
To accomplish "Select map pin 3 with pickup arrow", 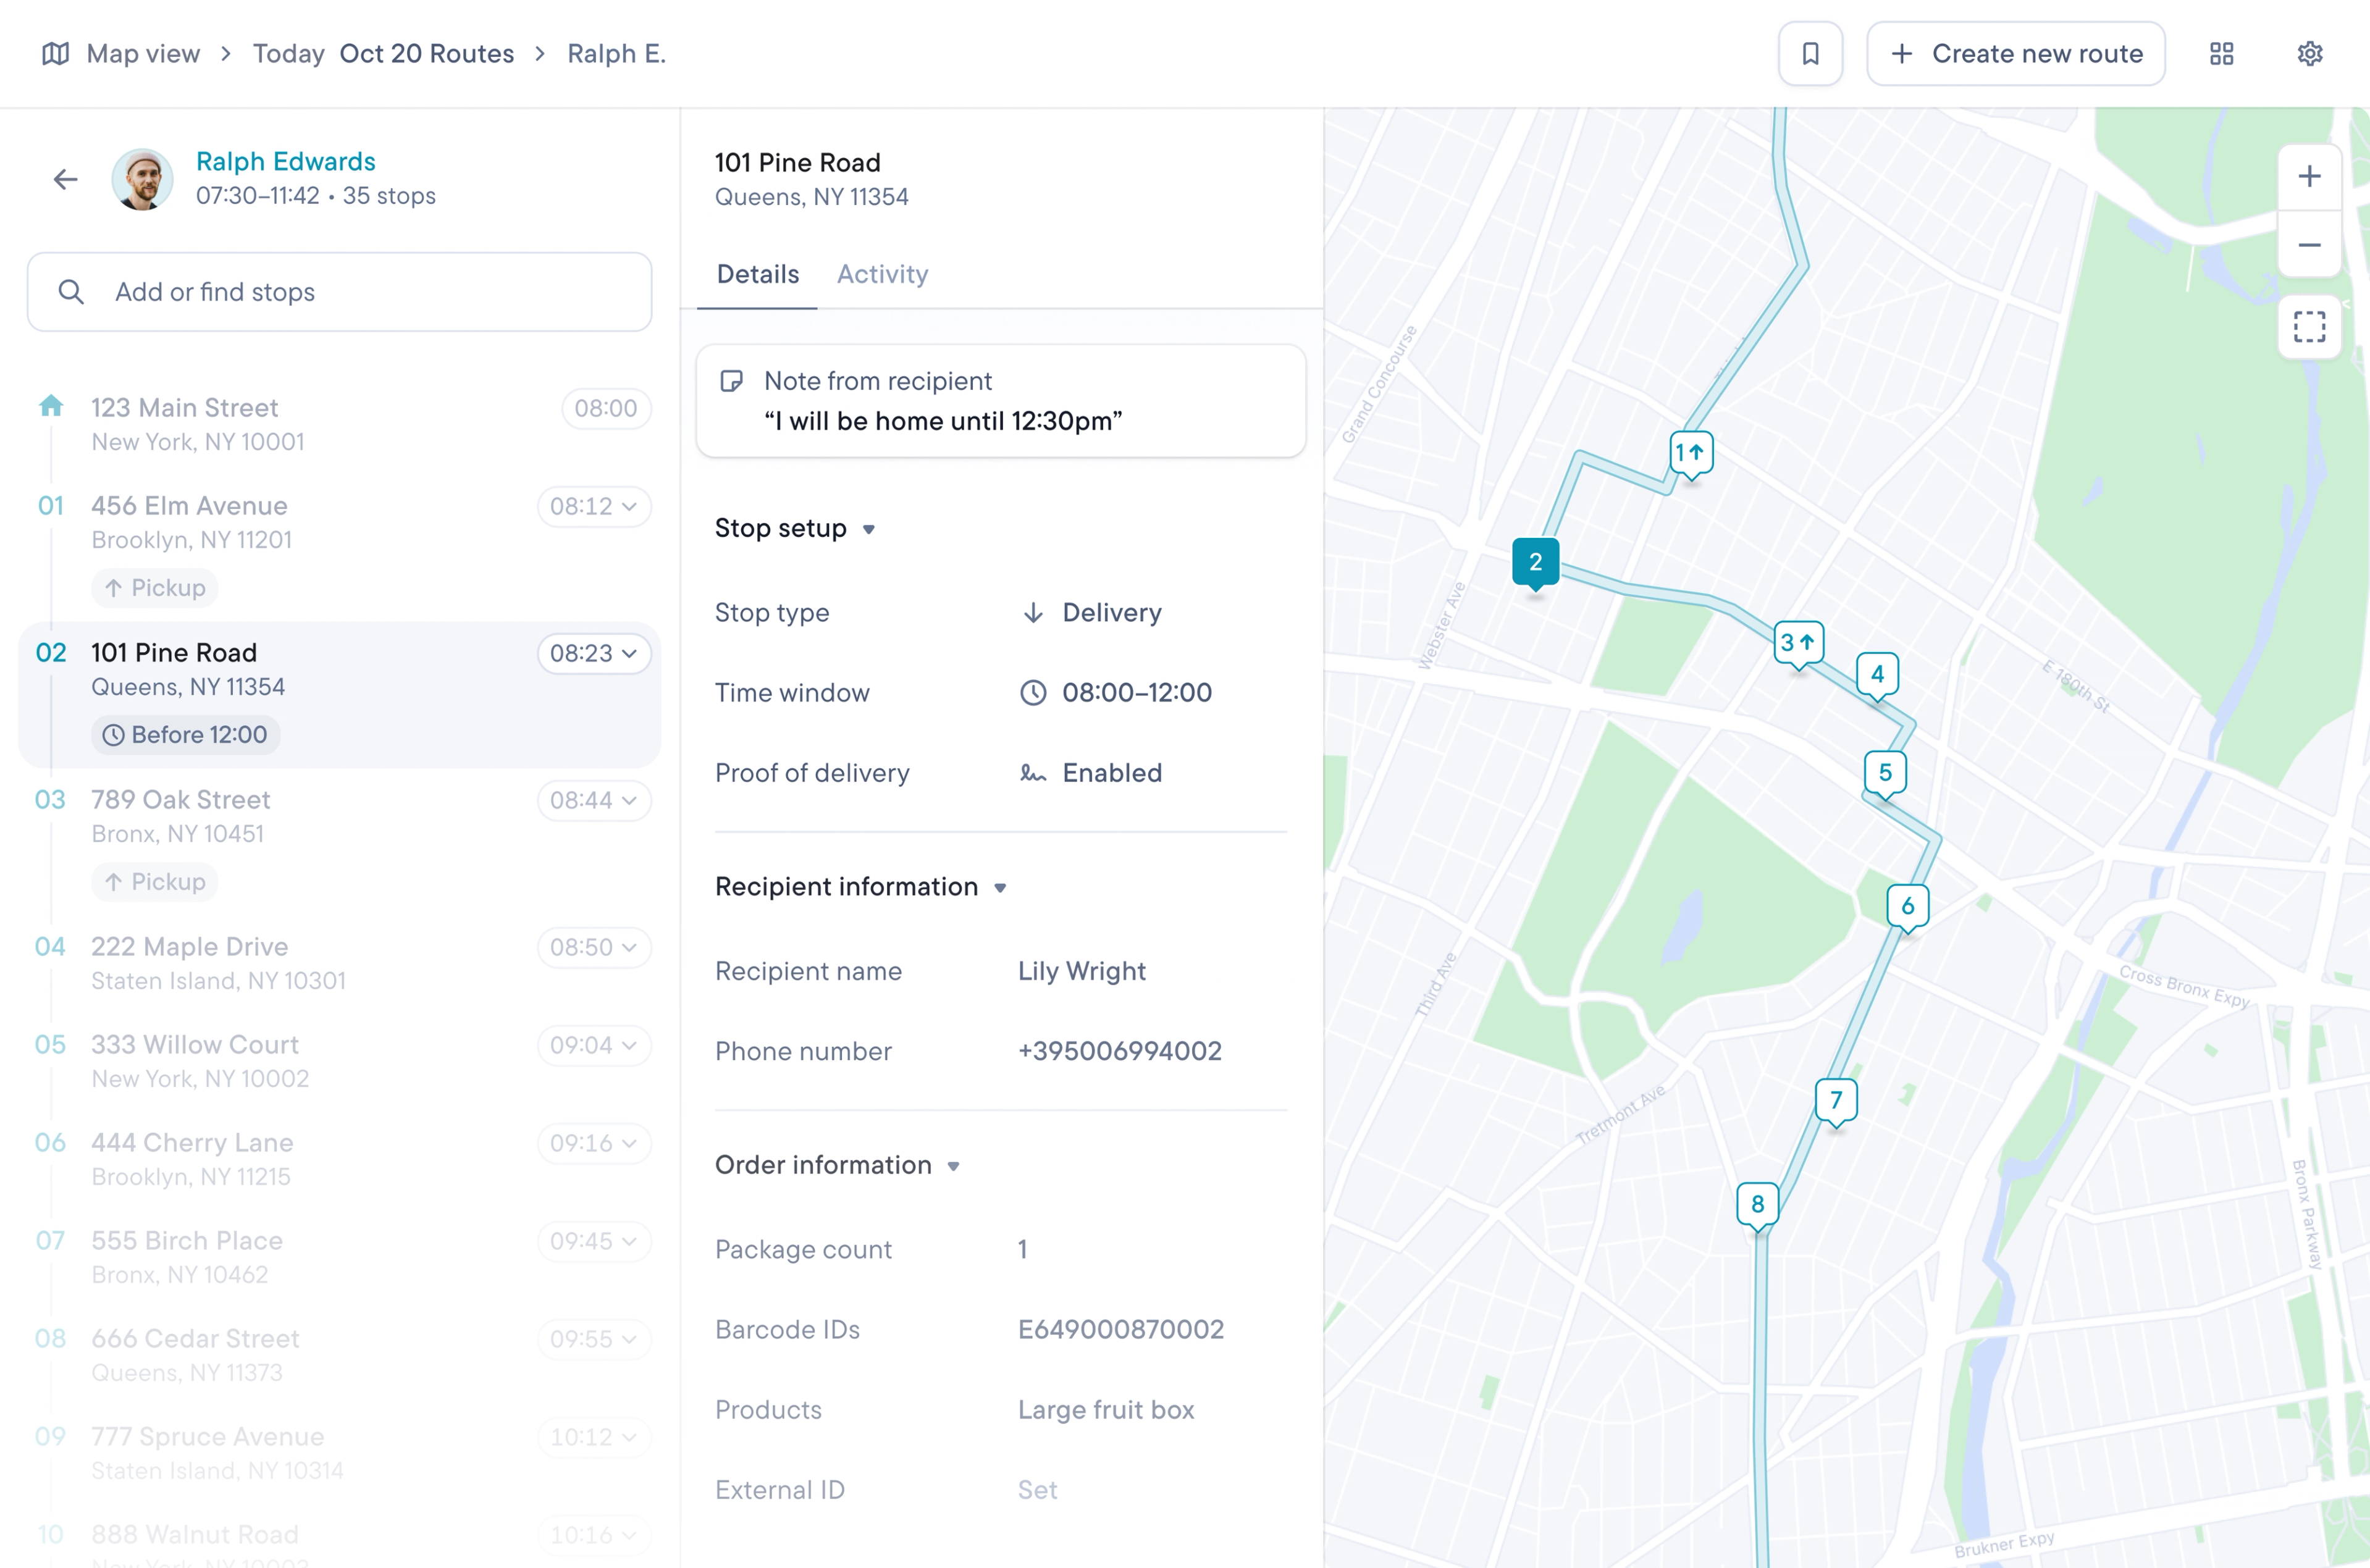I will 1798,645.
